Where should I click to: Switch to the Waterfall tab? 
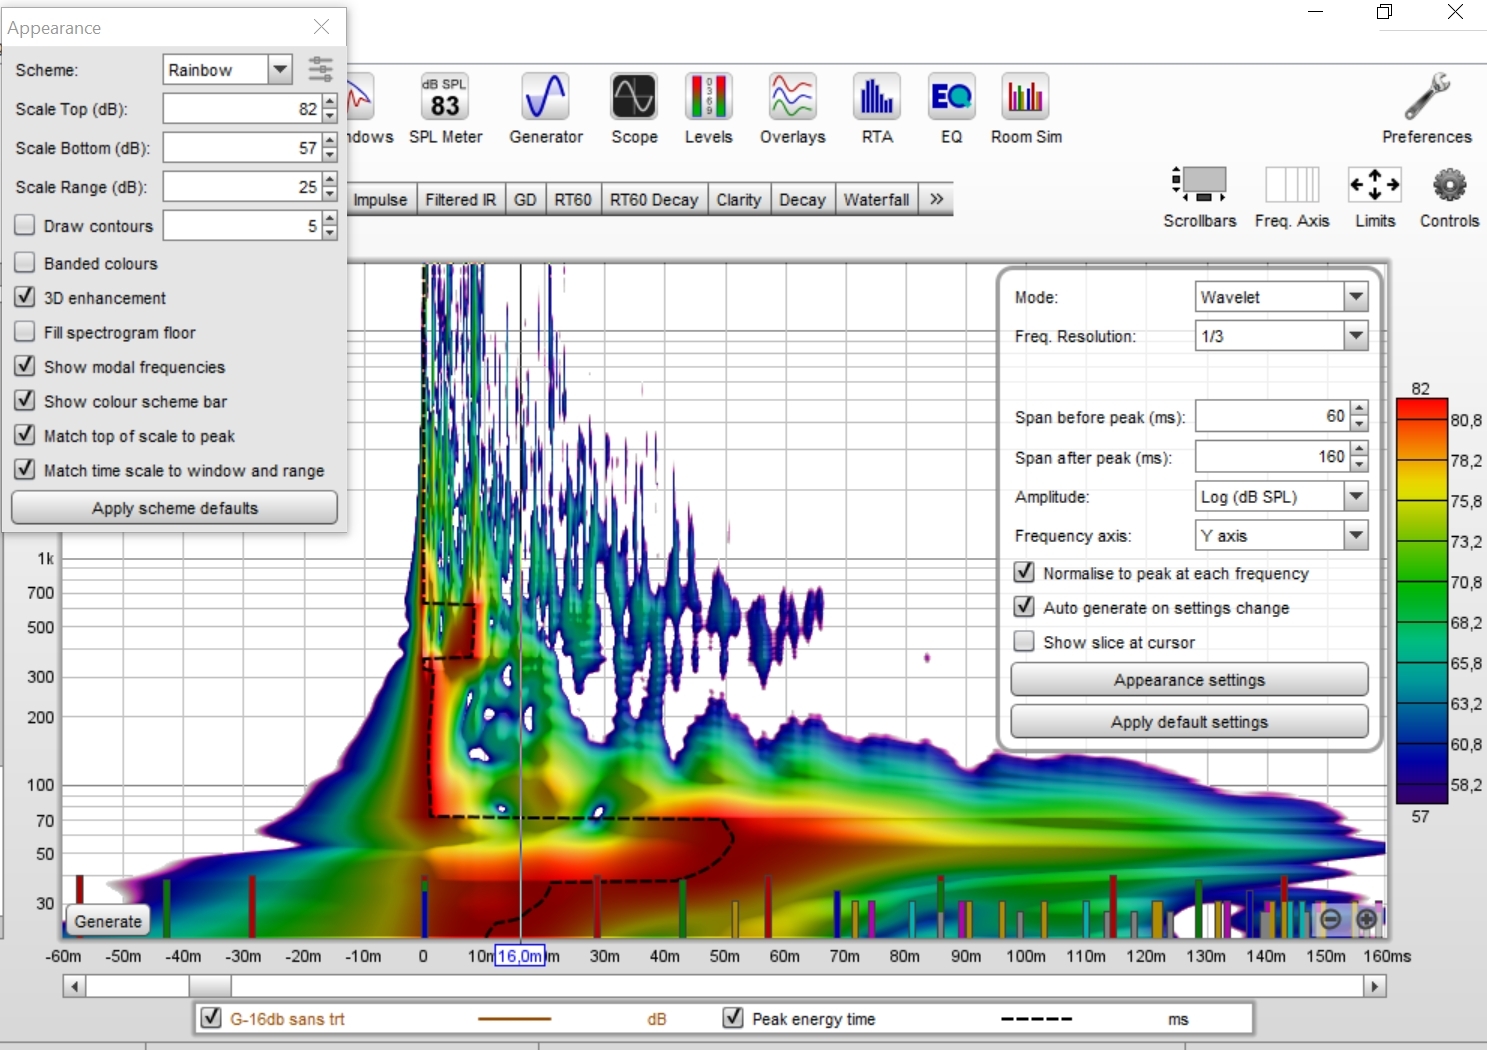tap(876, 200)
